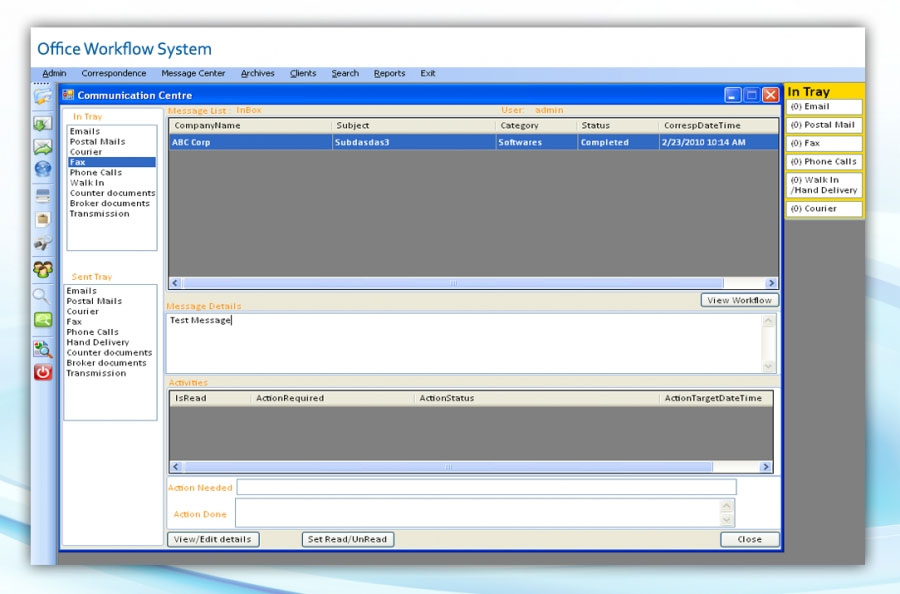This screenshot has height=594, width=900.
Task: Select Courier in the In Tray list
Action: coord(86,152)
